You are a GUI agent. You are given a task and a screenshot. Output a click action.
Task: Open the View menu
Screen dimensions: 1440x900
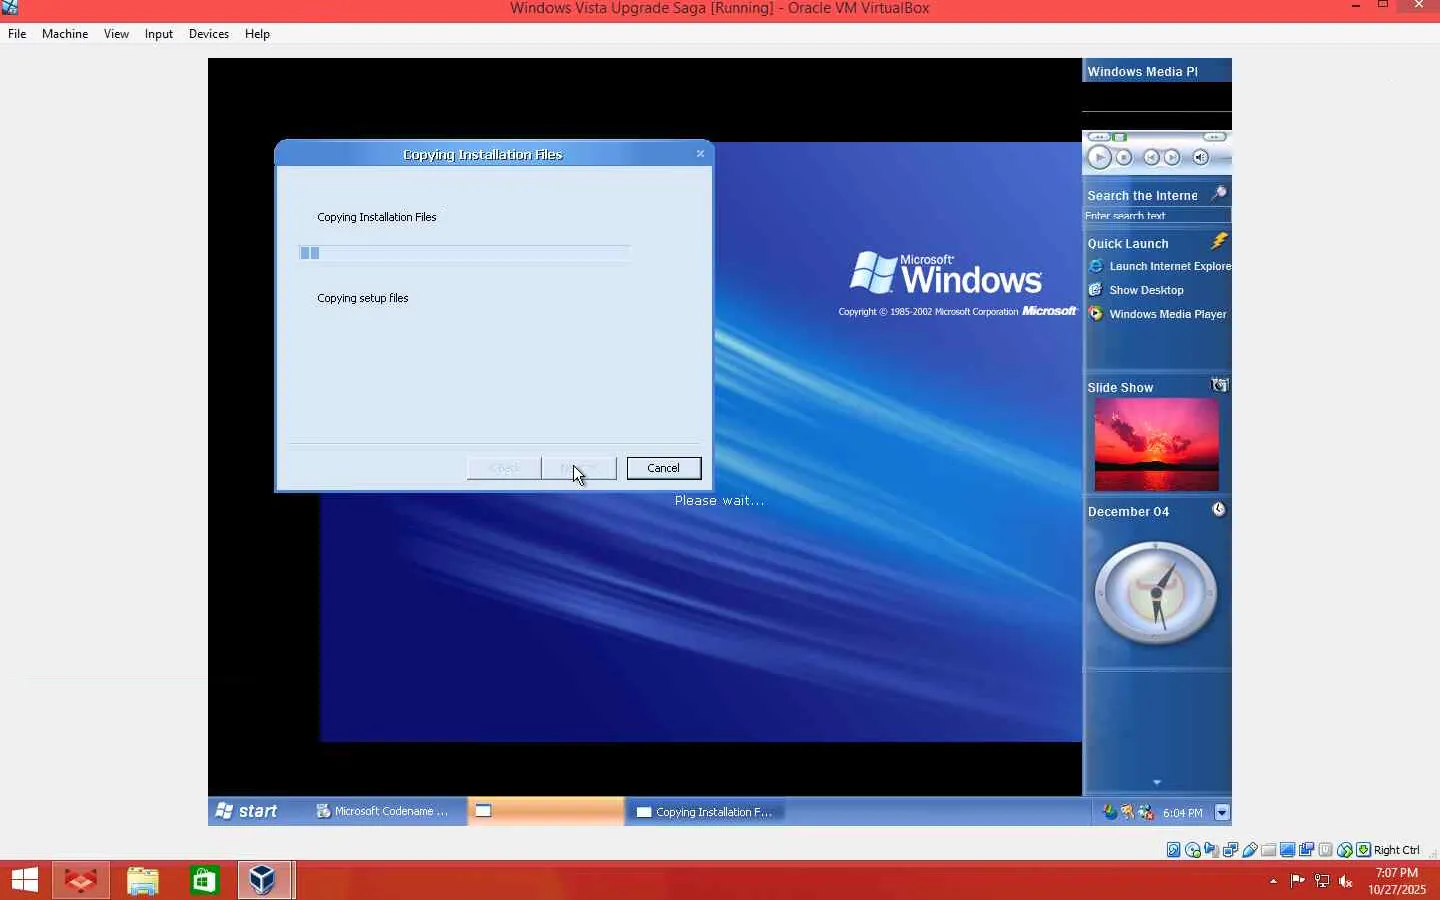tap(116, 34)
